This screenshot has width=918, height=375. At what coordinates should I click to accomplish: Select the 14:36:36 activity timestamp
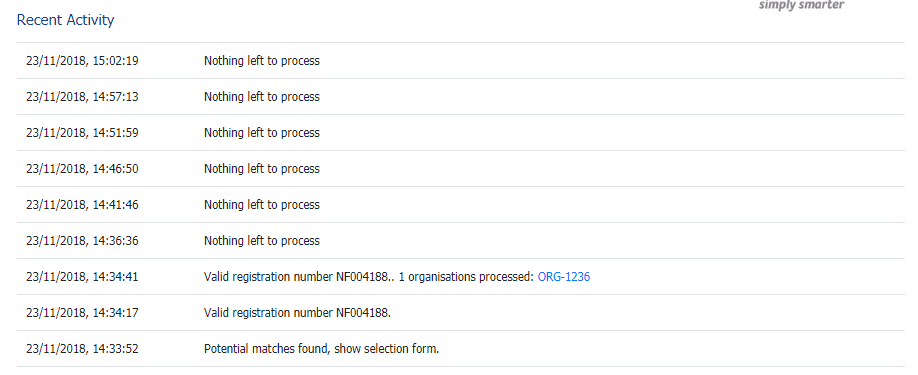(x=82, y=240)
